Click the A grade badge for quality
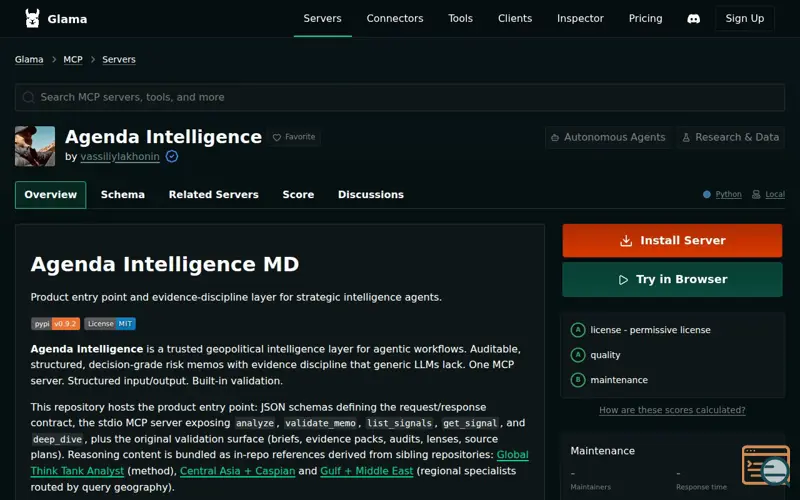This screenshot has width=800, height=500. pyautogui.click(x=578, y=355)
